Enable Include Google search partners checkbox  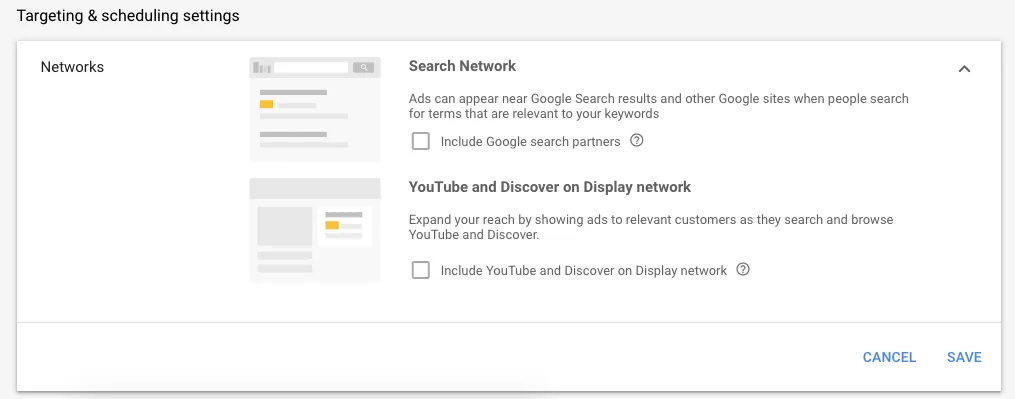(x=421, y=141)
